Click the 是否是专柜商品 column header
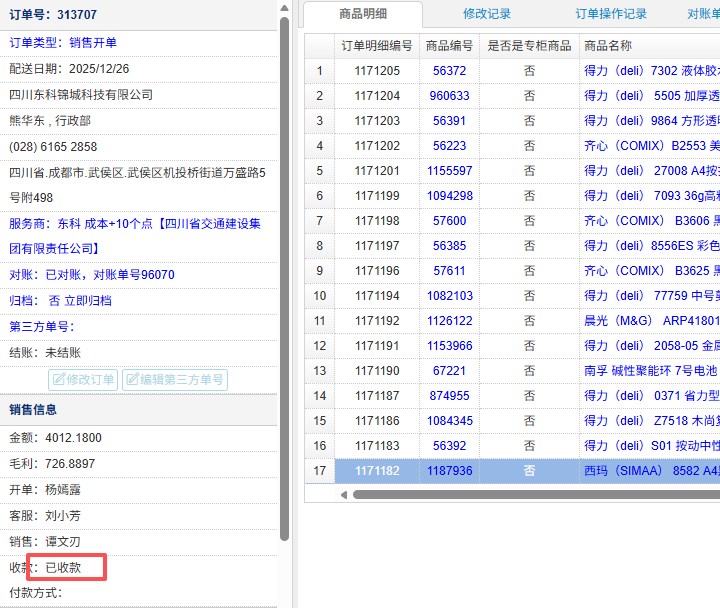The height and width of the screenshot is (608, 720). [x=529, y=46]
